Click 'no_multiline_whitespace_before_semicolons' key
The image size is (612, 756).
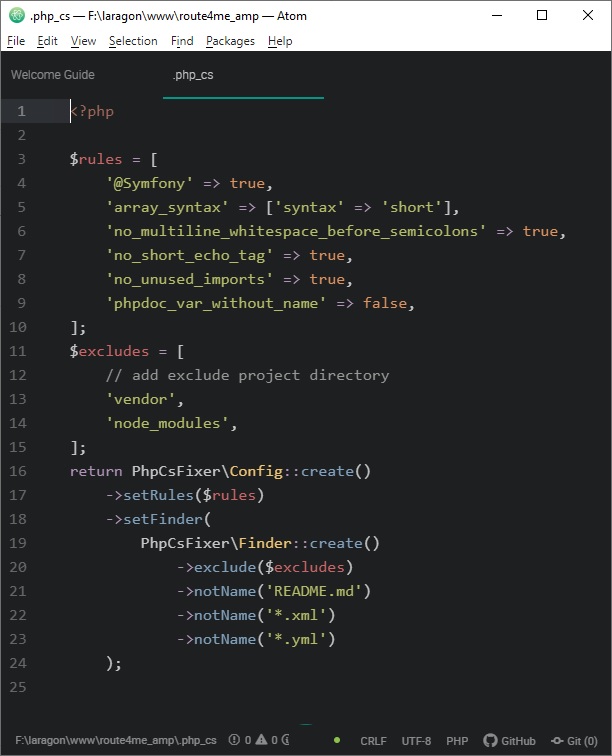click(296, 231)
